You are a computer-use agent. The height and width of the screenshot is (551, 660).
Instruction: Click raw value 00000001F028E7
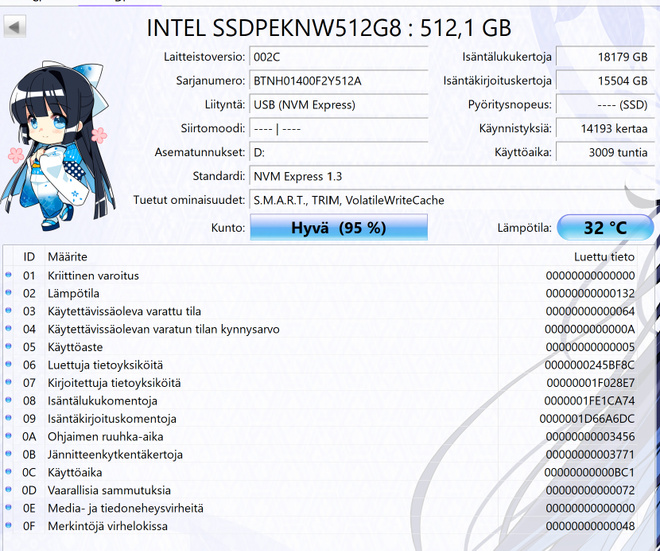pos(591,383)
